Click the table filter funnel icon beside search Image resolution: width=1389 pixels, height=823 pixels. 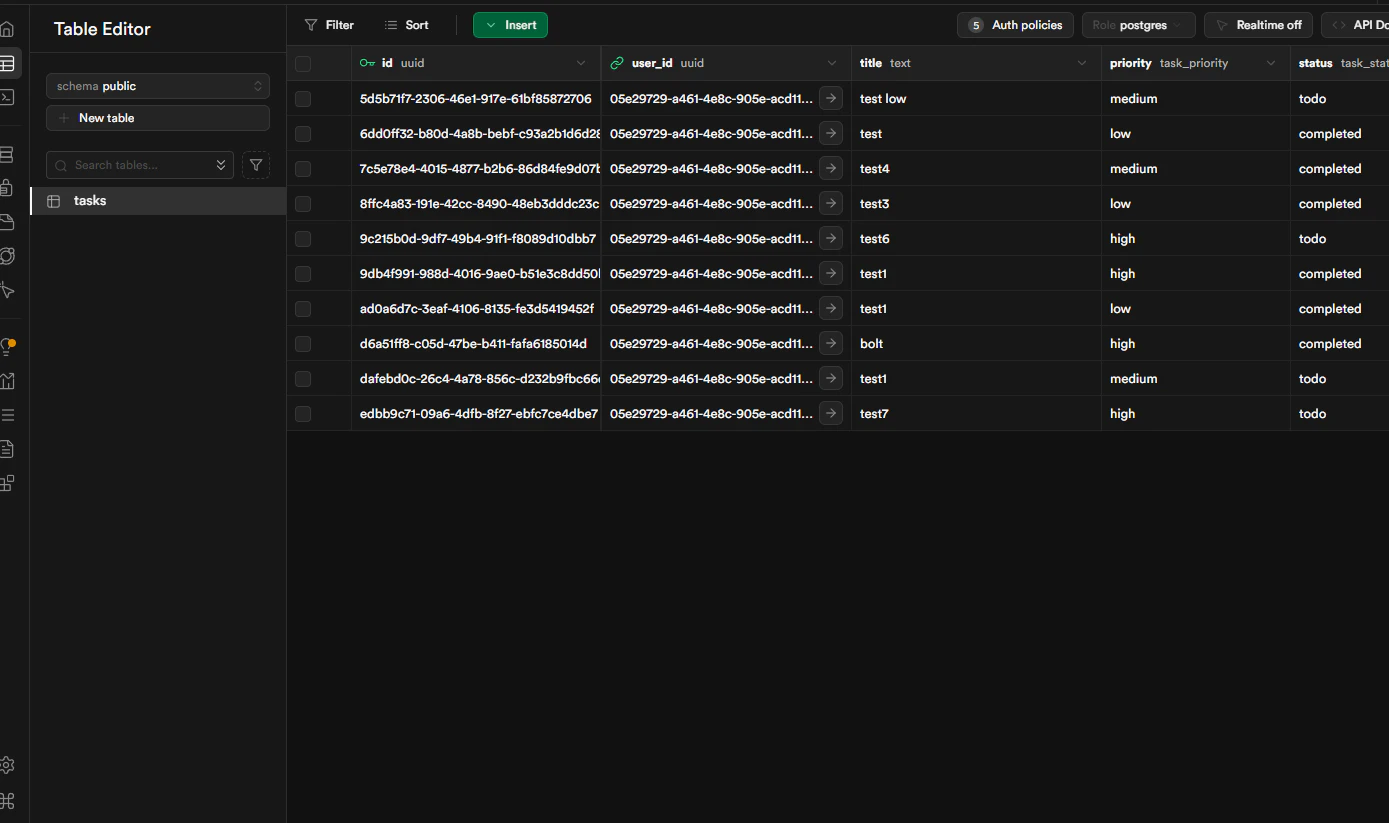click(x=256, y=165)
